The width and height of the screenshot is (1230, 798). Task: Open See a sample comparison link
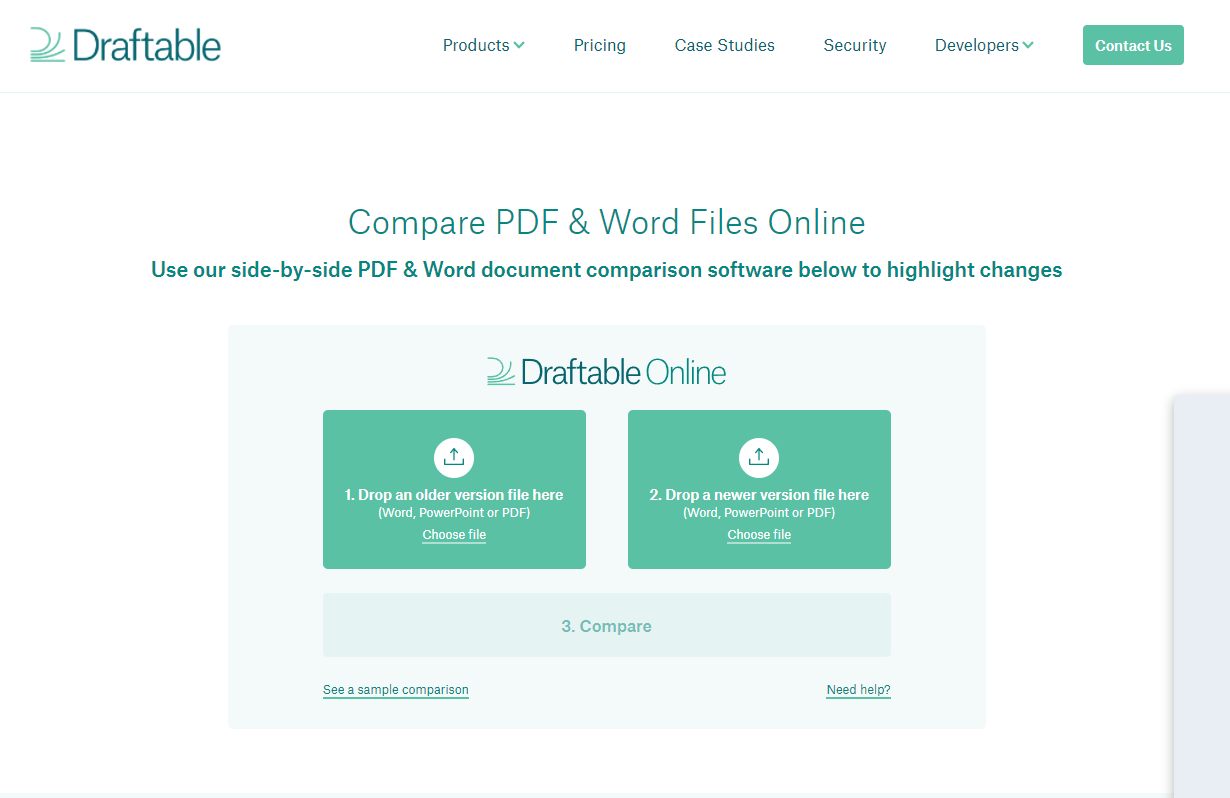click(x=396, y=690)
